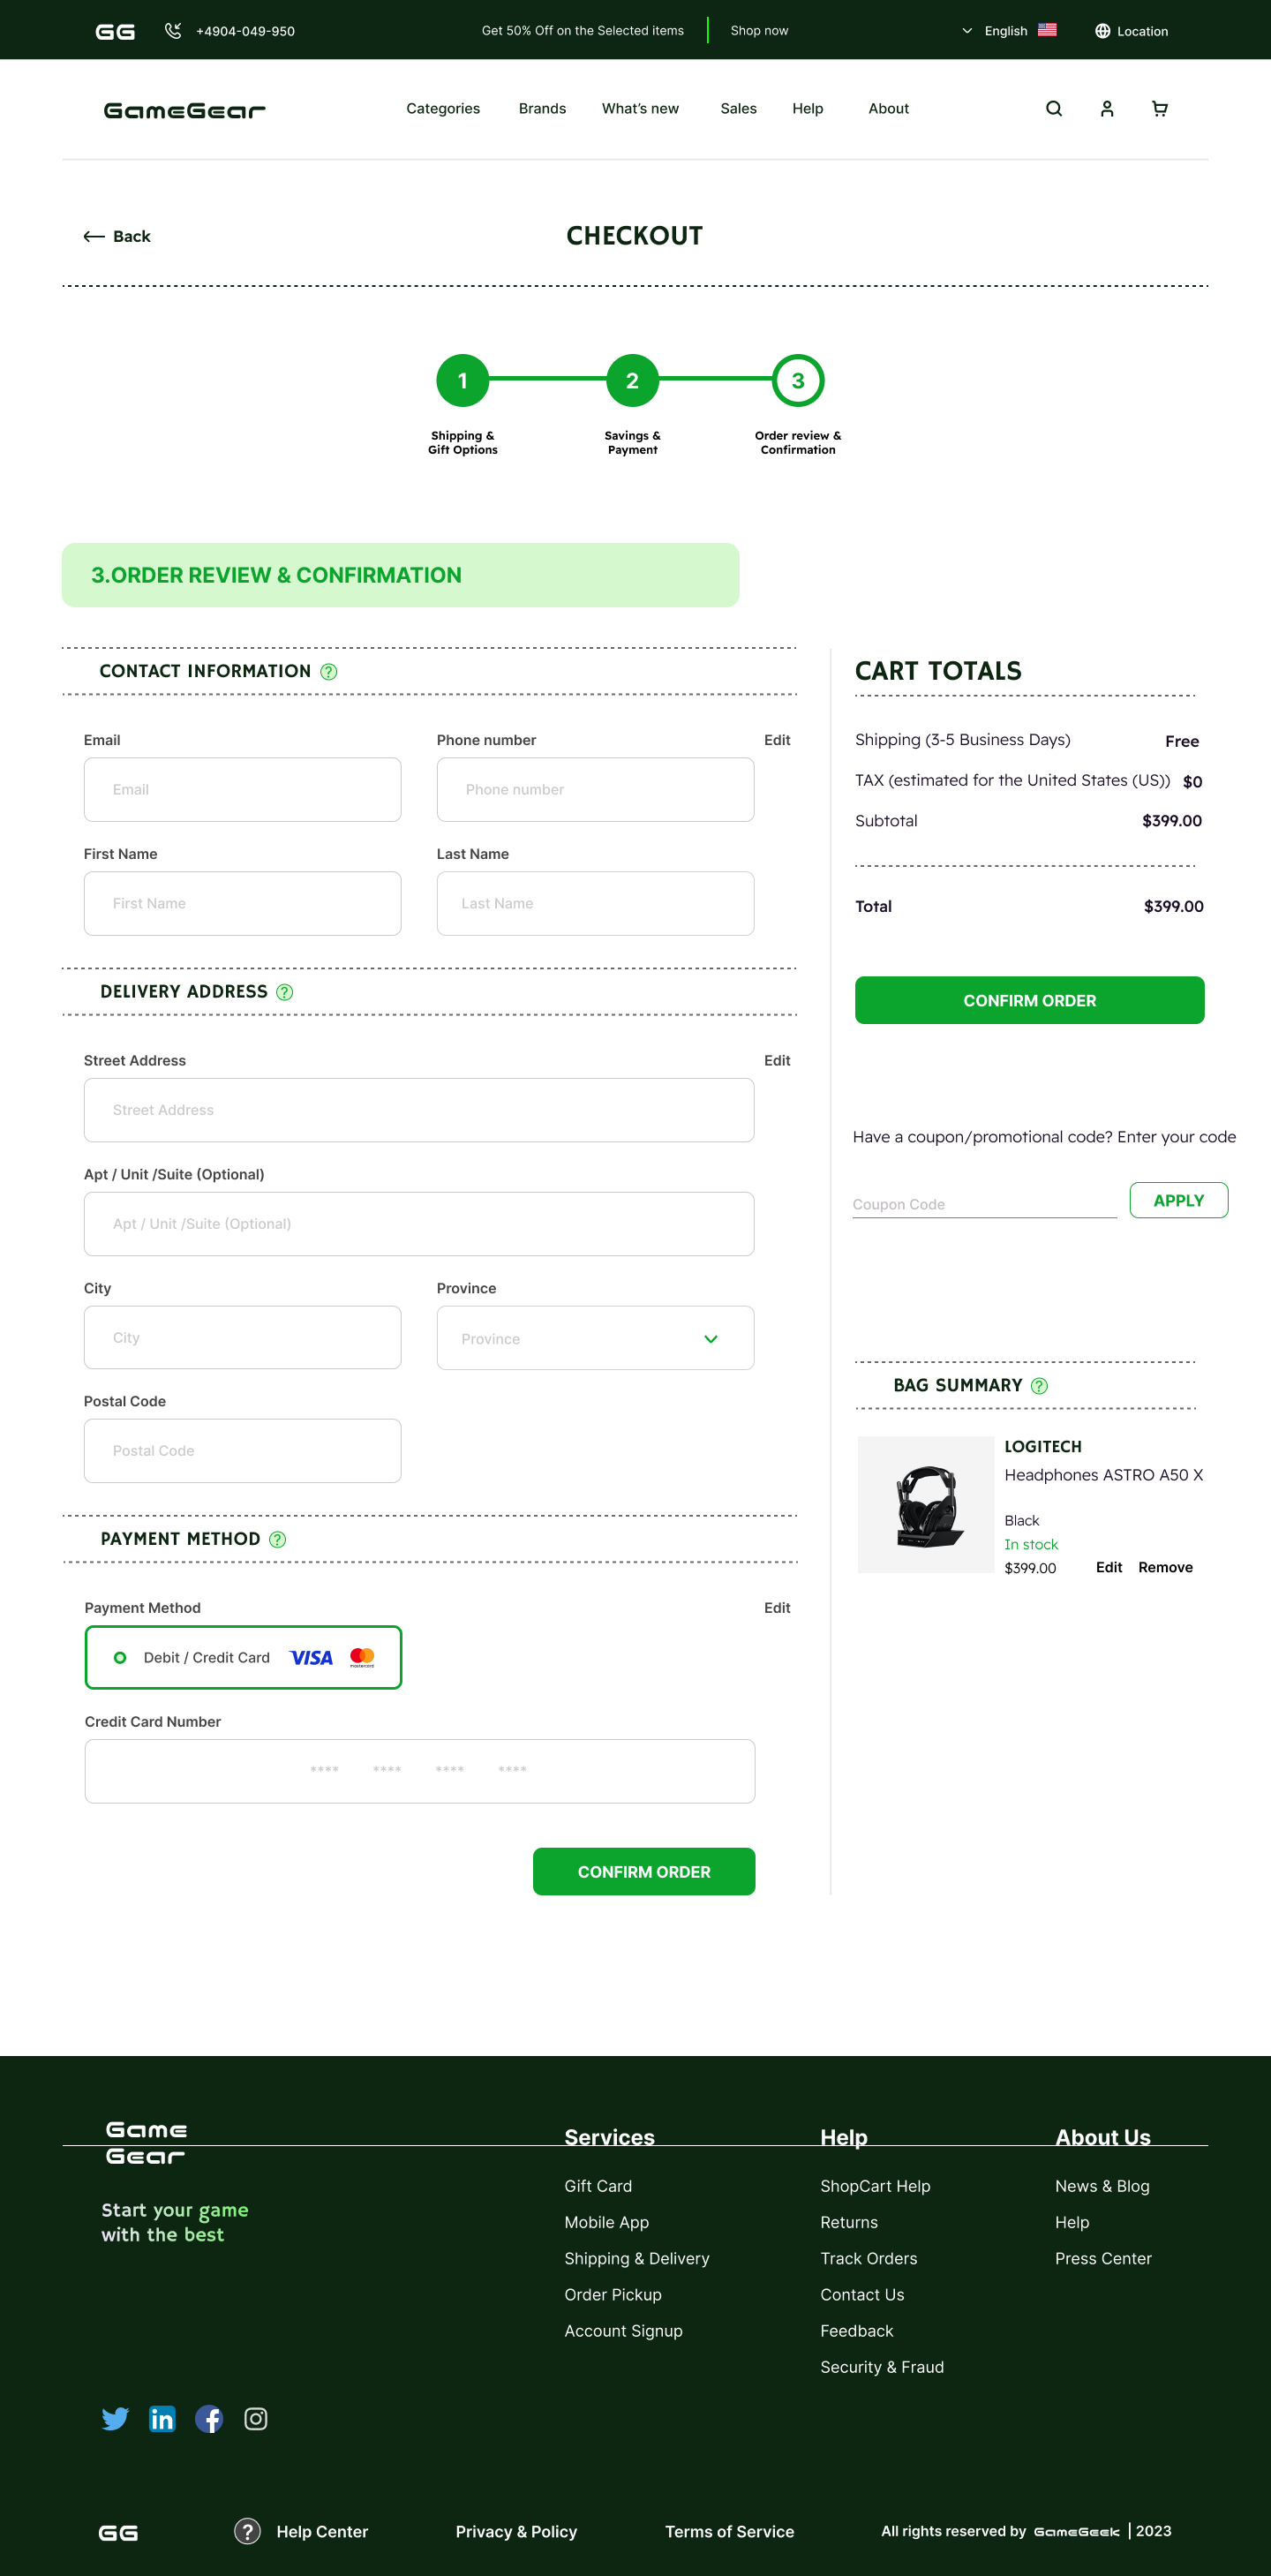Remove the Logitech headphones from the bag

(x=1164, y=1567)
